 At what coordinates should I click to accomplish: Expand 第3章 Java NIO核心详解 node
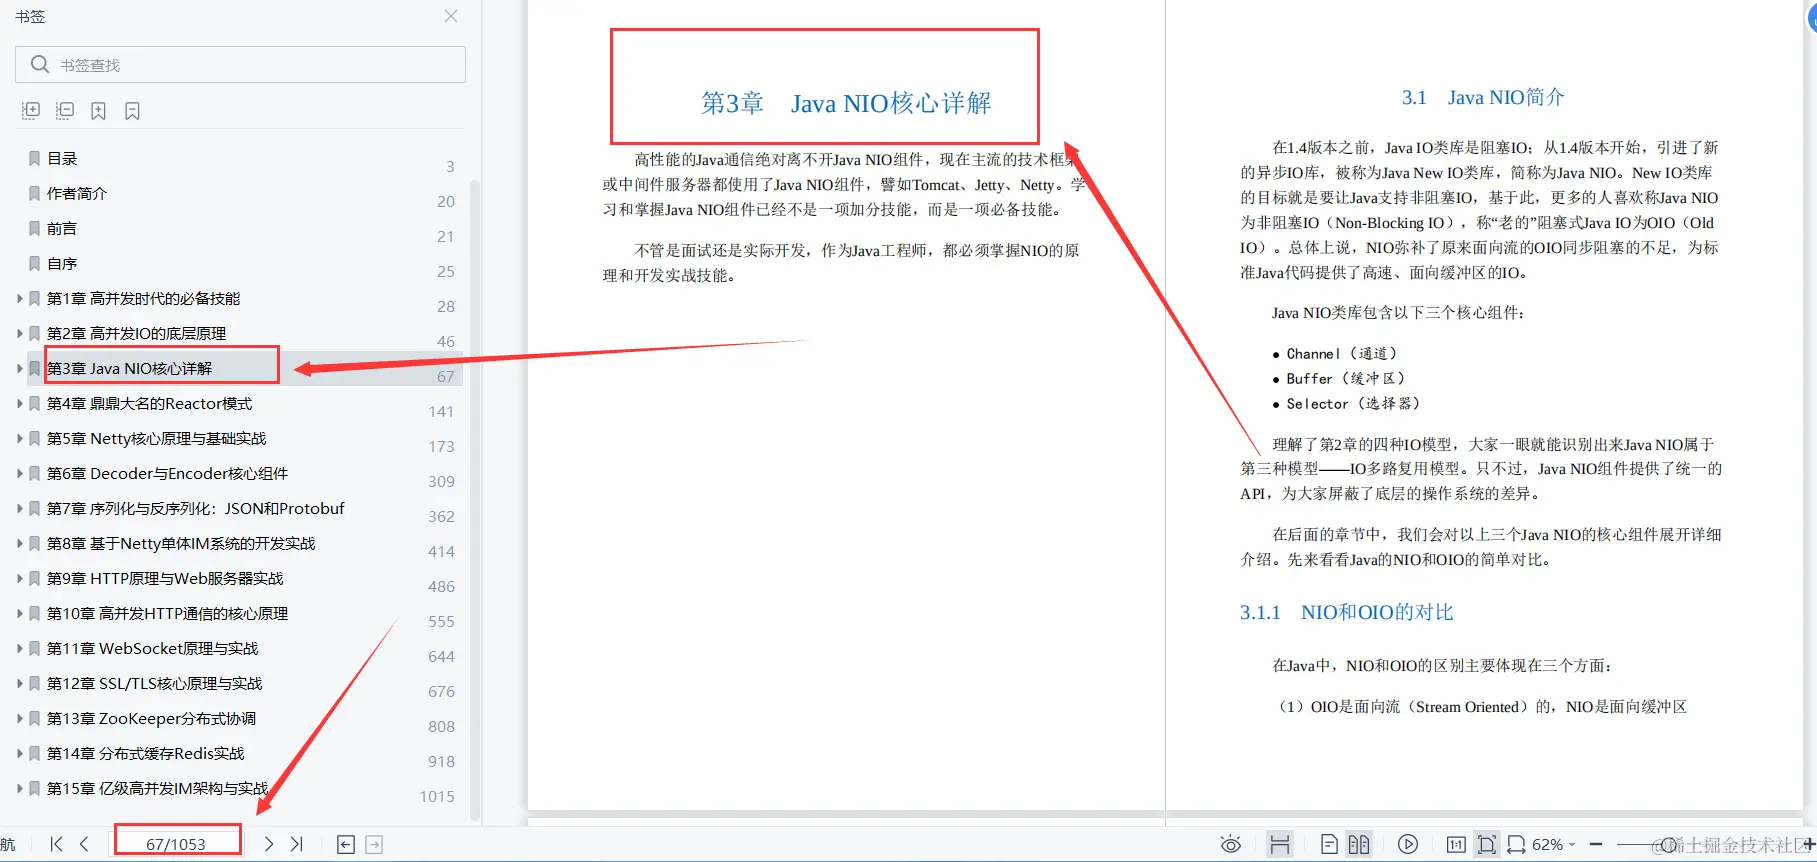click(x=19, y=368)
